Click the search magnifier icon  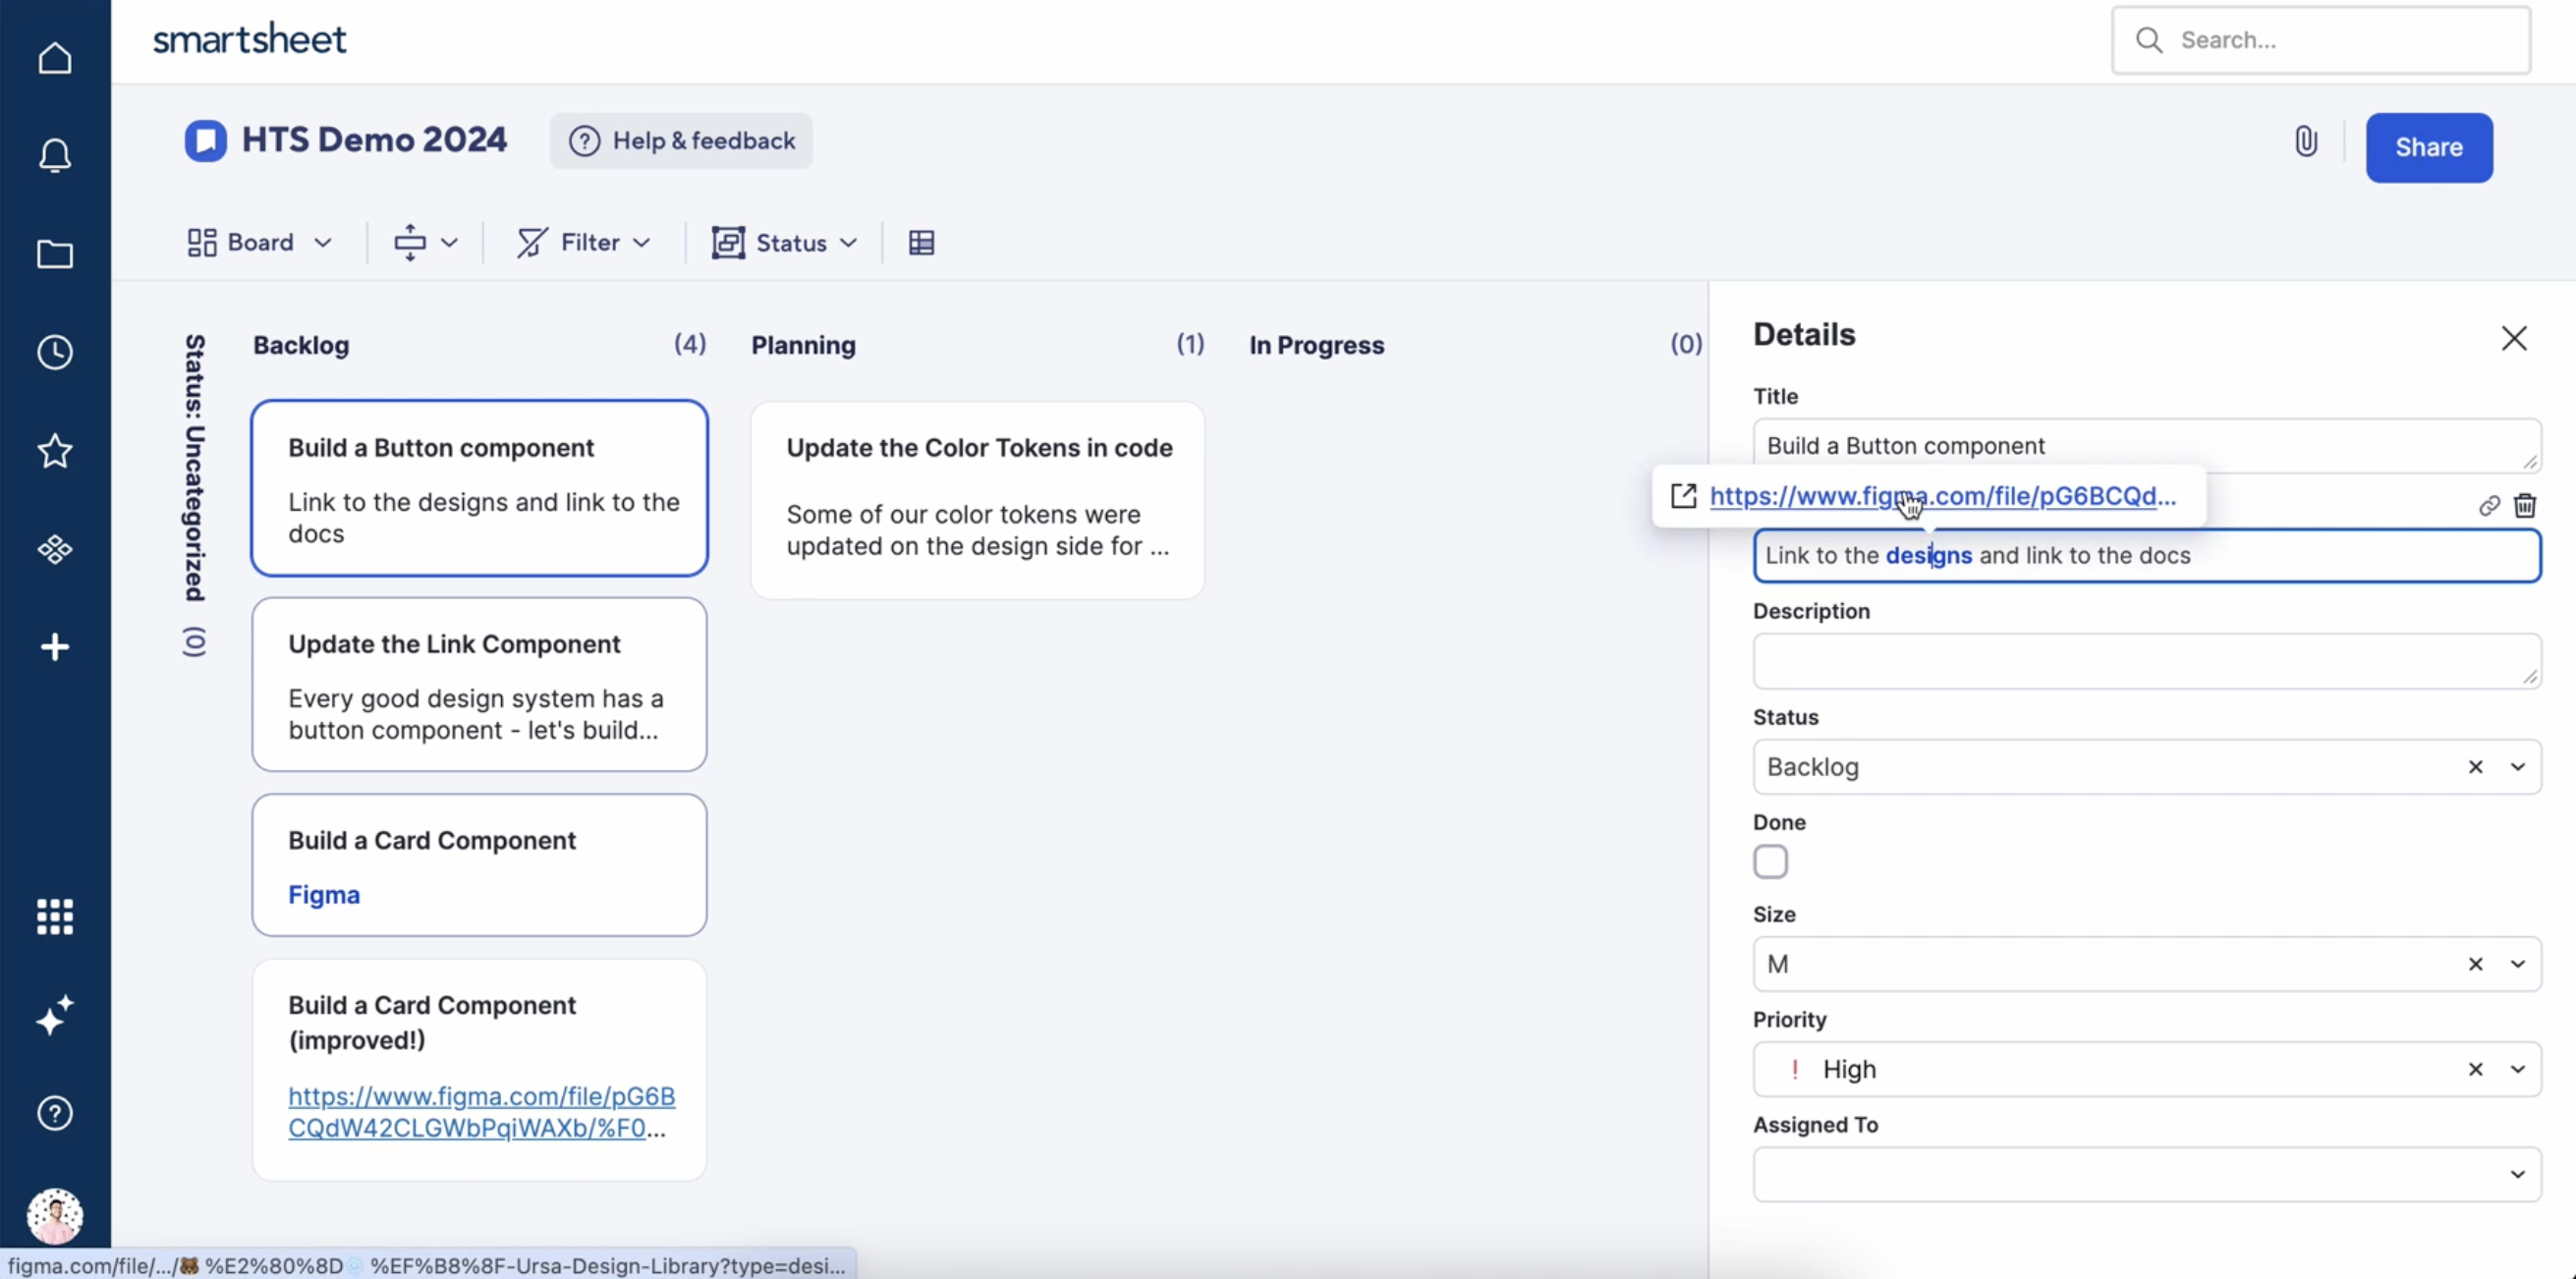pyautogui.click(x=2149, y=40)
